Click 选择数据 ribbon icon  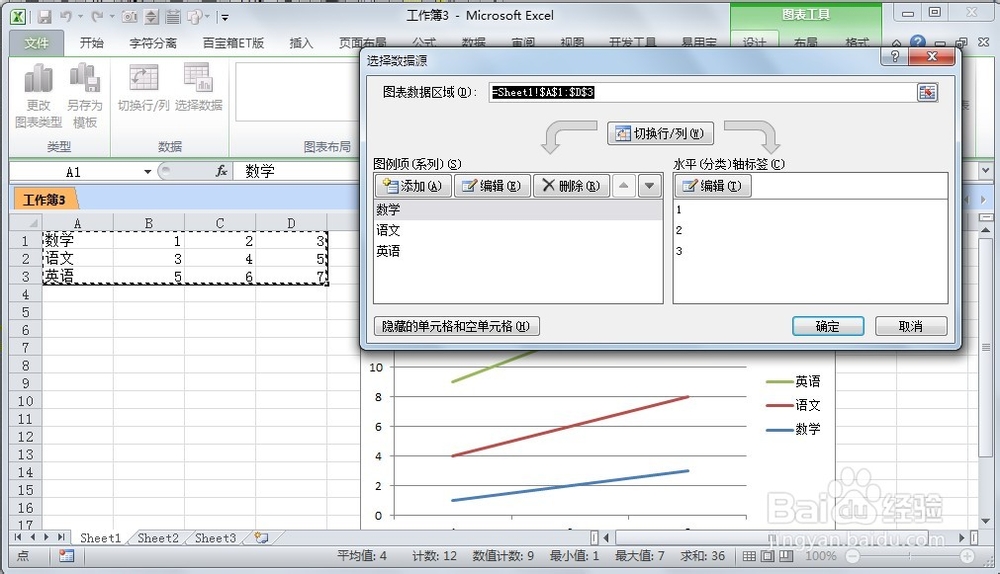pos(198,88)
